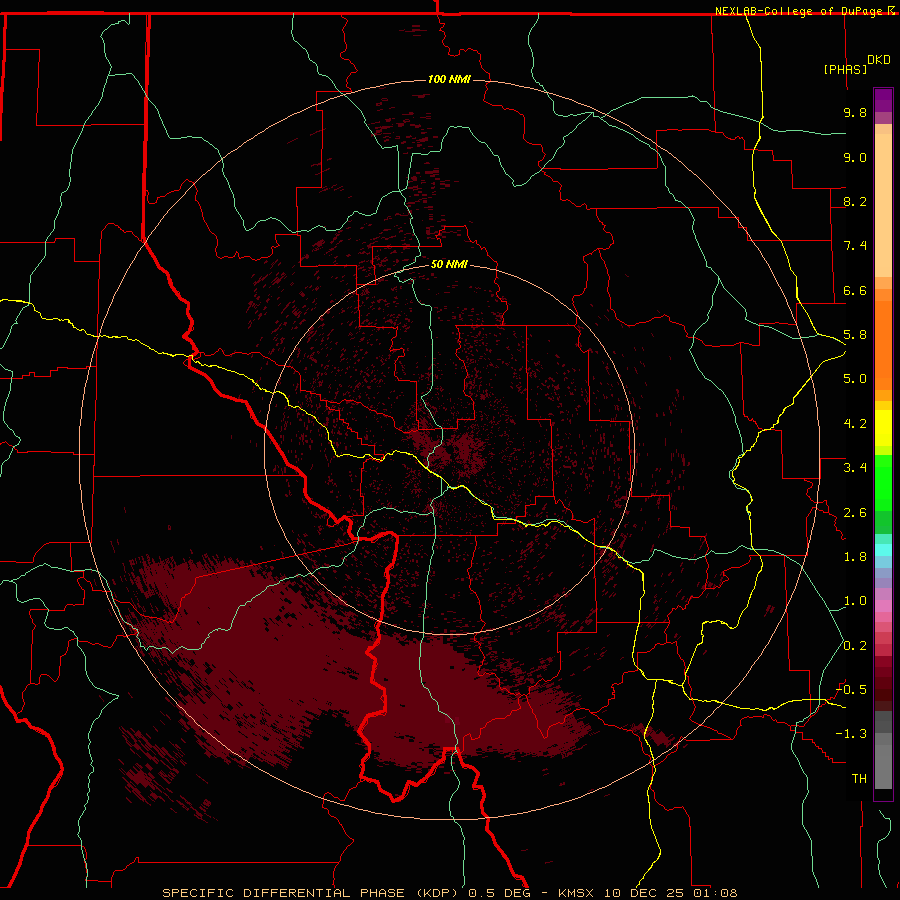Select the -1.3 scale value
Viewport: 900px width, 900px height.
(x=851, y=734)
